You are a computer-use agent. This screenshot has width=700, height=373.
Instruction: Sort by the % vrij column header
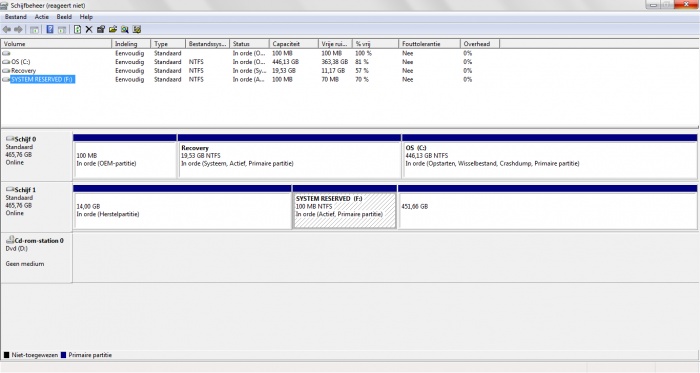(375, 44)
